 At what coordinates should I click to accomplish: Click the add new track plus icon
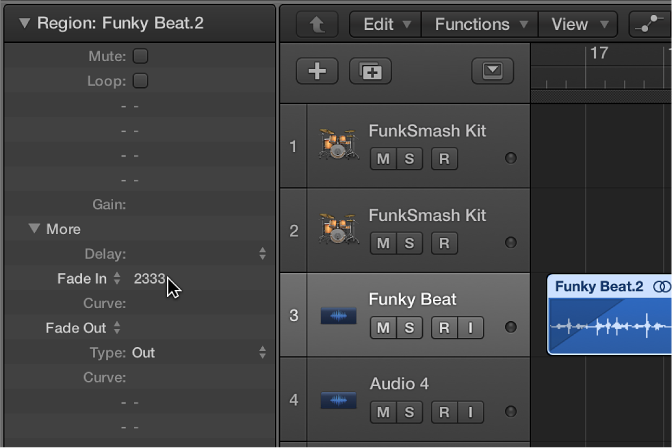pyautogui.click(x=318, y=71)
